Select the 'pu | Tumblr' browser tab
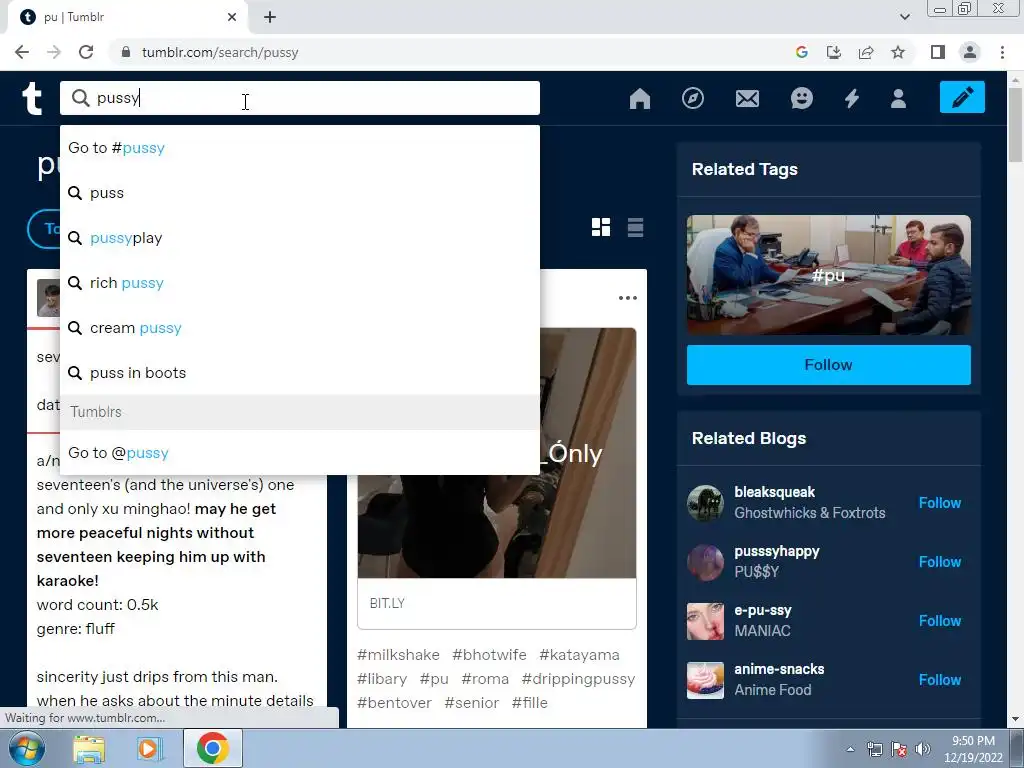 (127, 17)
